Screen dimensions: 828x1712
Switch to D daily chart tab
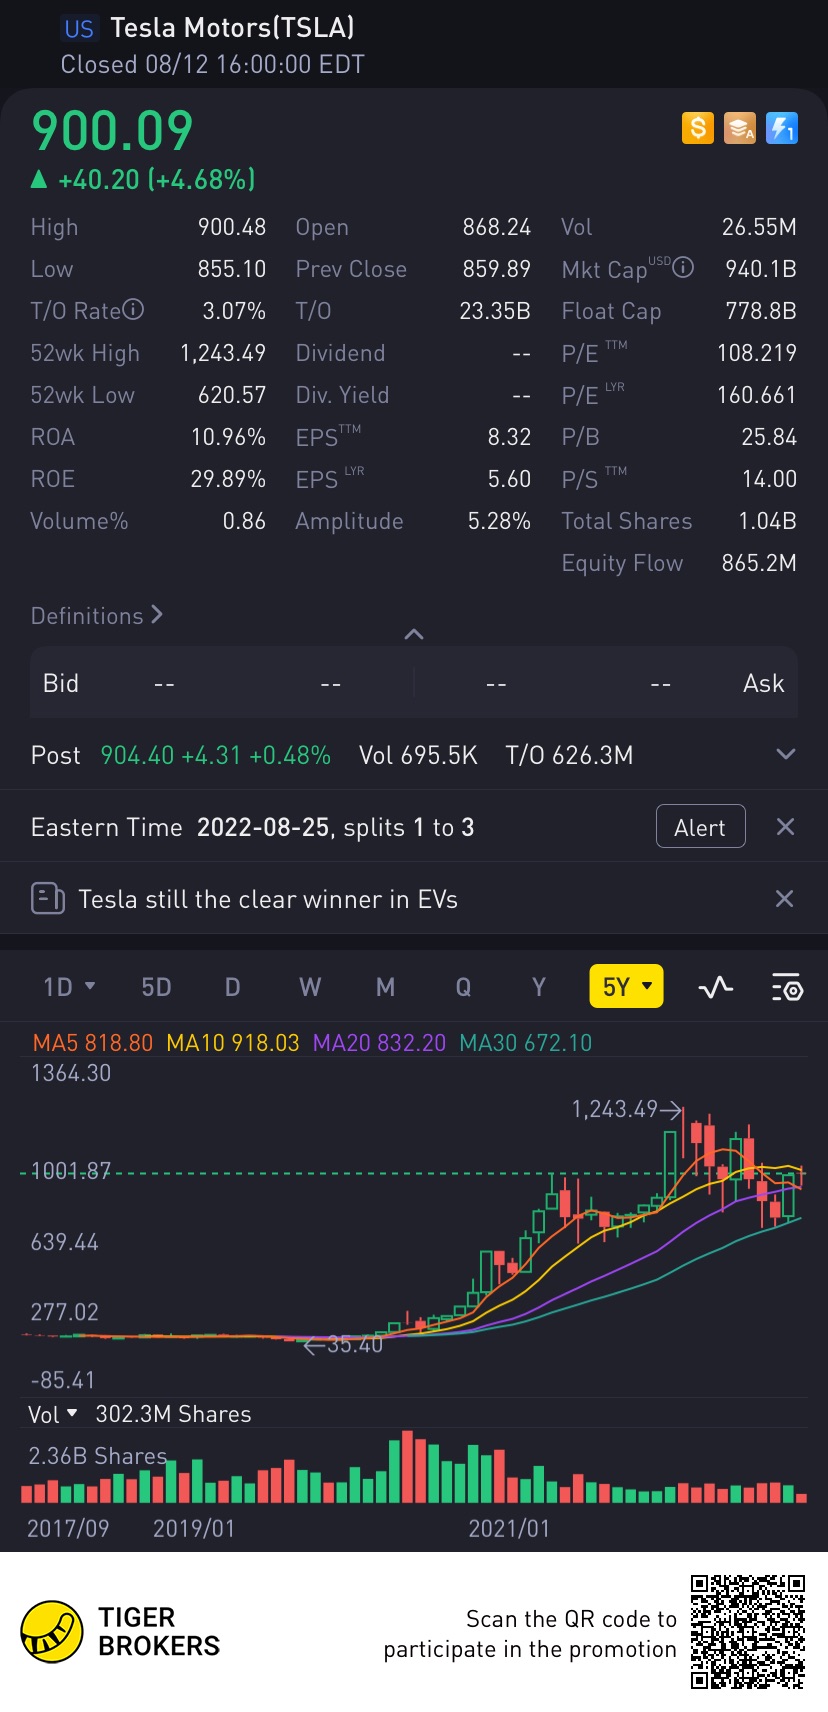coord(232,988)
